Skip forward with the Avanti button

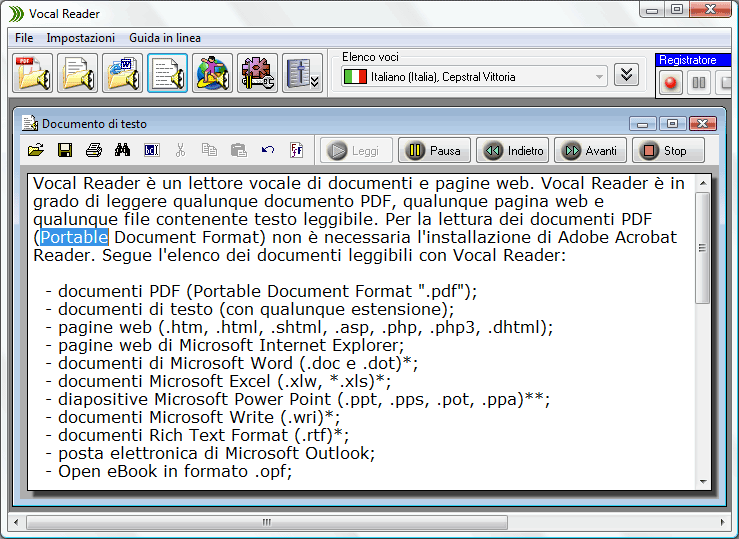coord(590,151)
